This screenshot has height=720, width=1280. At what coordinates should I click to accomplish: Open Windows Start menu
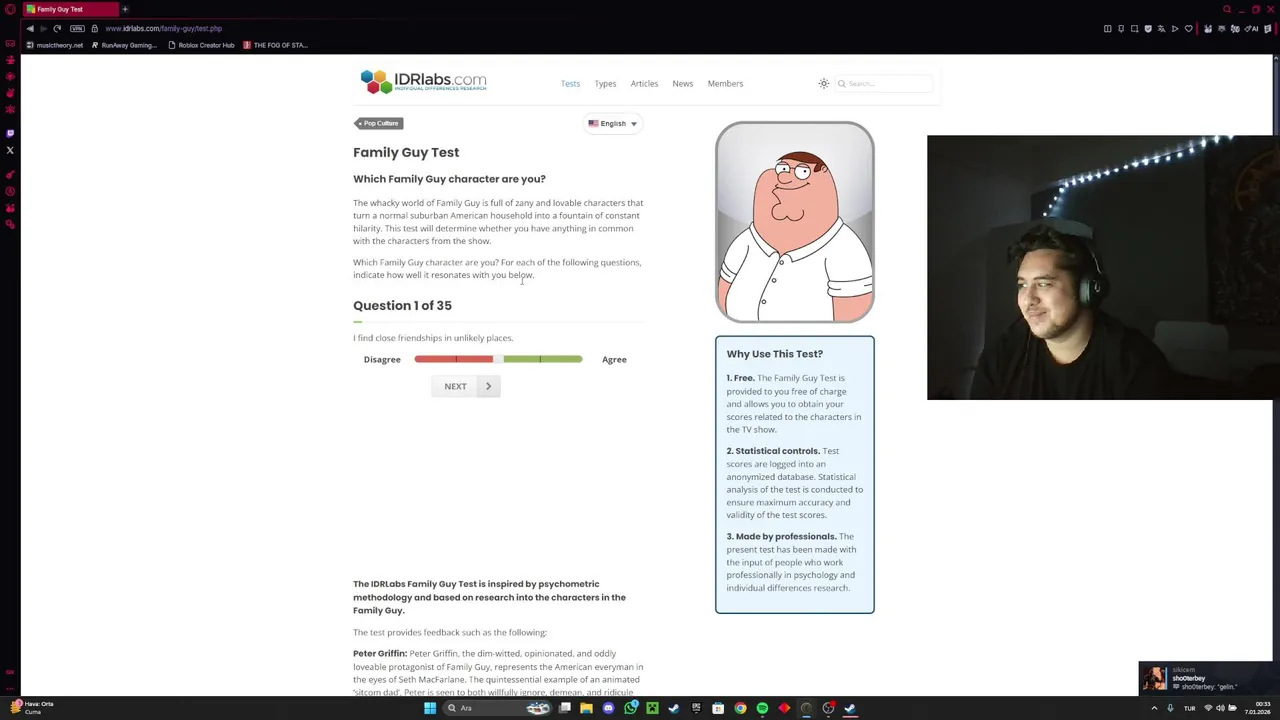coord(430,708)
